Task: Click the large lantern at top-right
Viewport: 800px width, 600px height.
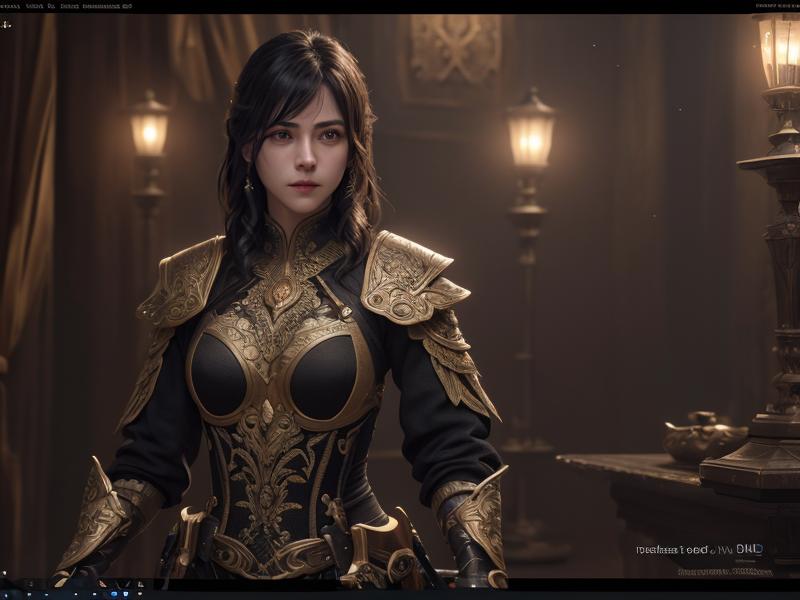Action: 778,52
